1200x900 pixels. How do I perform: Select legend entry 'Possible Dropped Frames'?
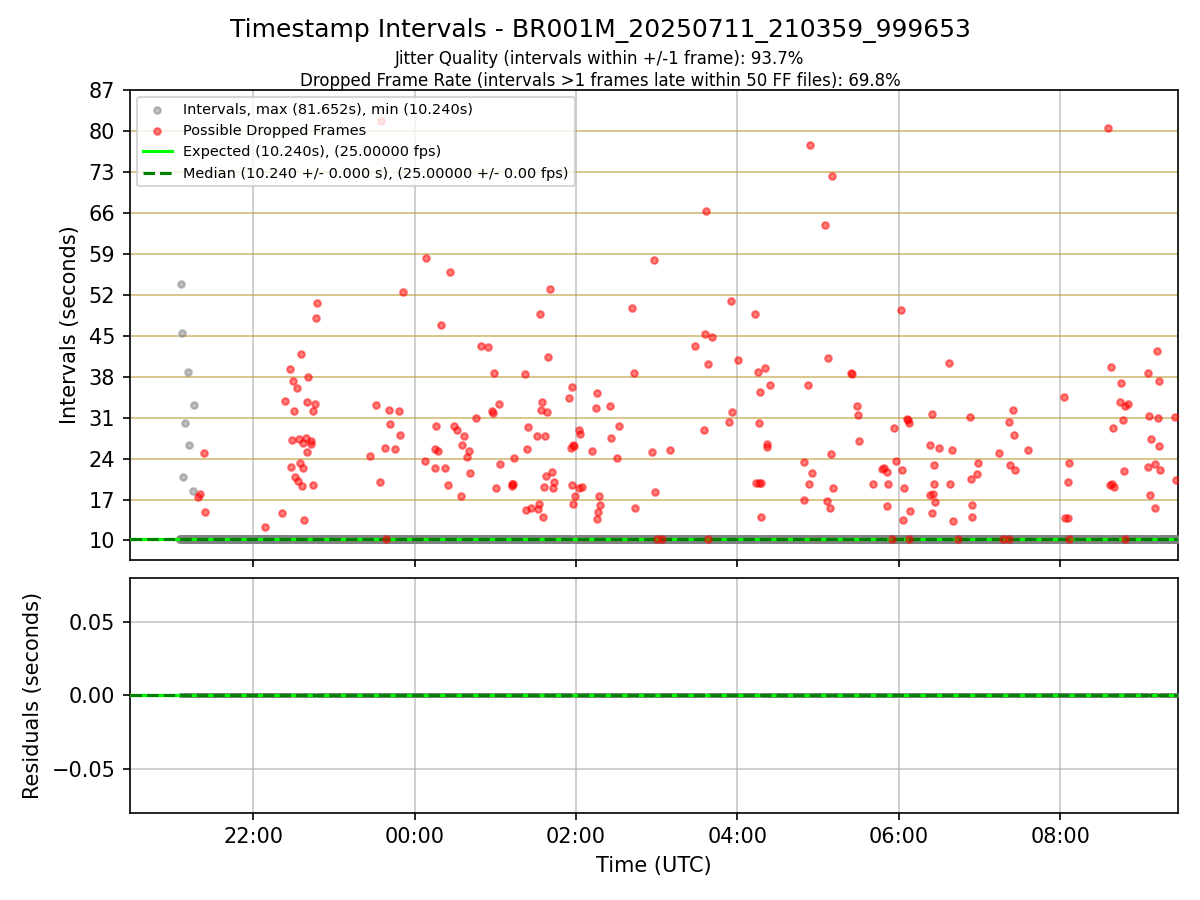(274, 130)
